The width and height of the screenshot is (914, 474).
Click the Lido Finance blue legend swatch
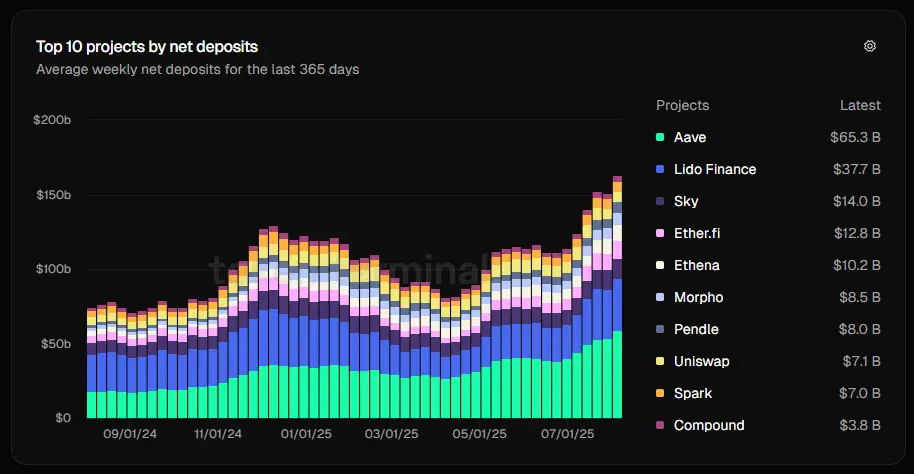(660, 169)
